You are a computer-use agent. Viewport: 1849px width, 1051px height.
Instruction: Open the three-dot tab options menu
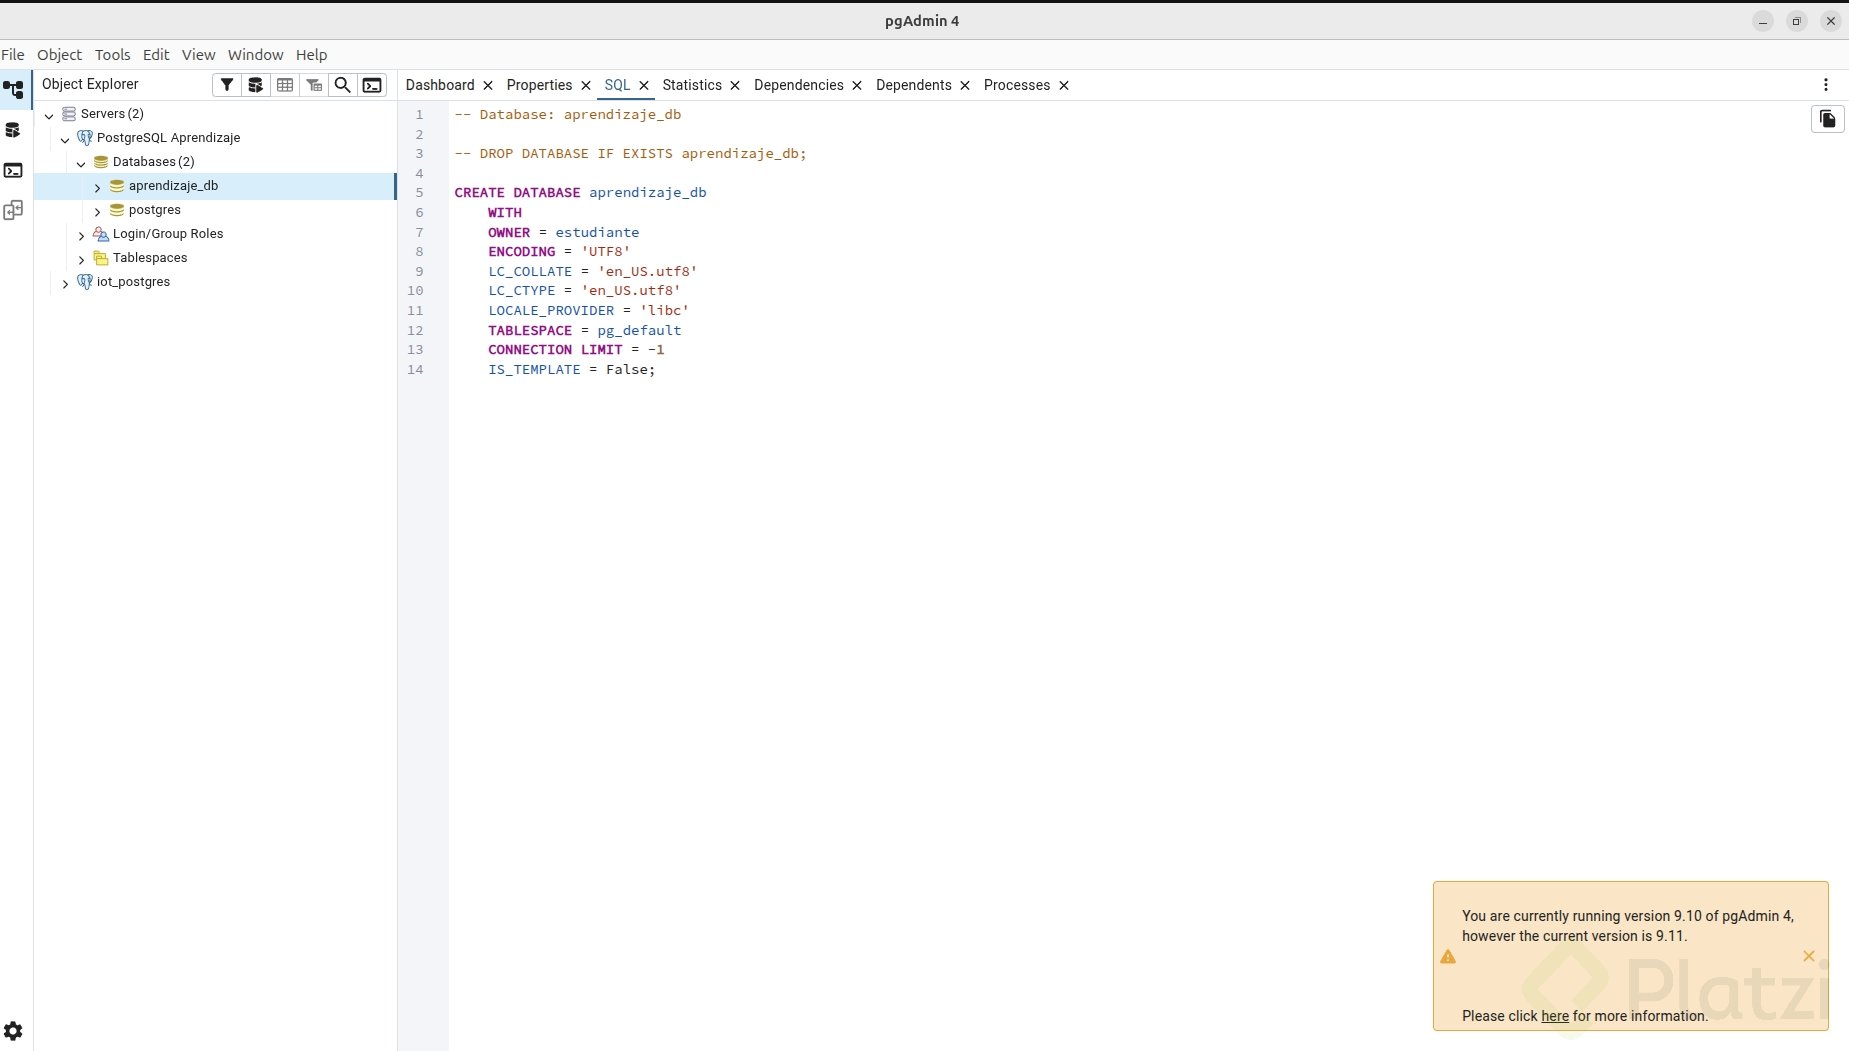coord(1825,85)
